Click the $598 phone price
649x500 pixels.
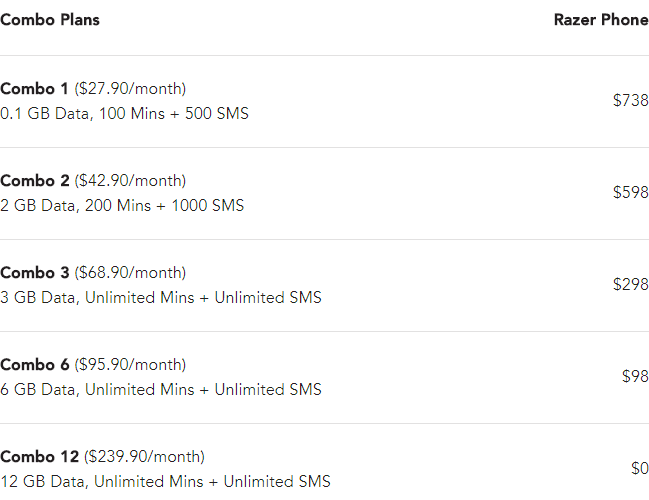pos(630,192)
